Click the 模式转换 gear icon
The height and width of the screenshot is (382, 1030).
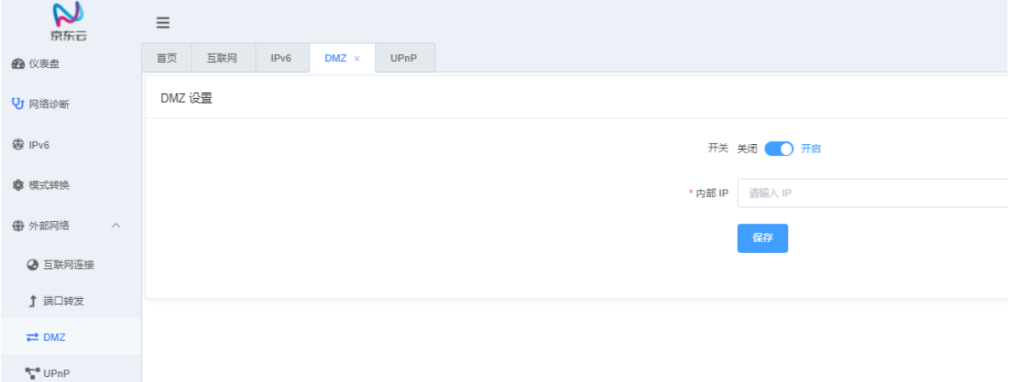click(x=18, y=186)
